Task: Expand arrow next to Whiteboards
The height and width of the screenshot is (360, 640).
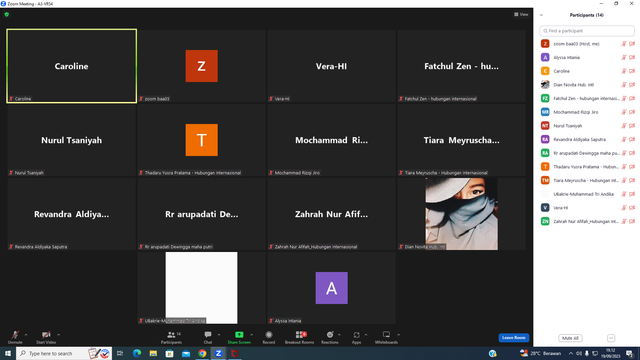Action: [399, 335]
